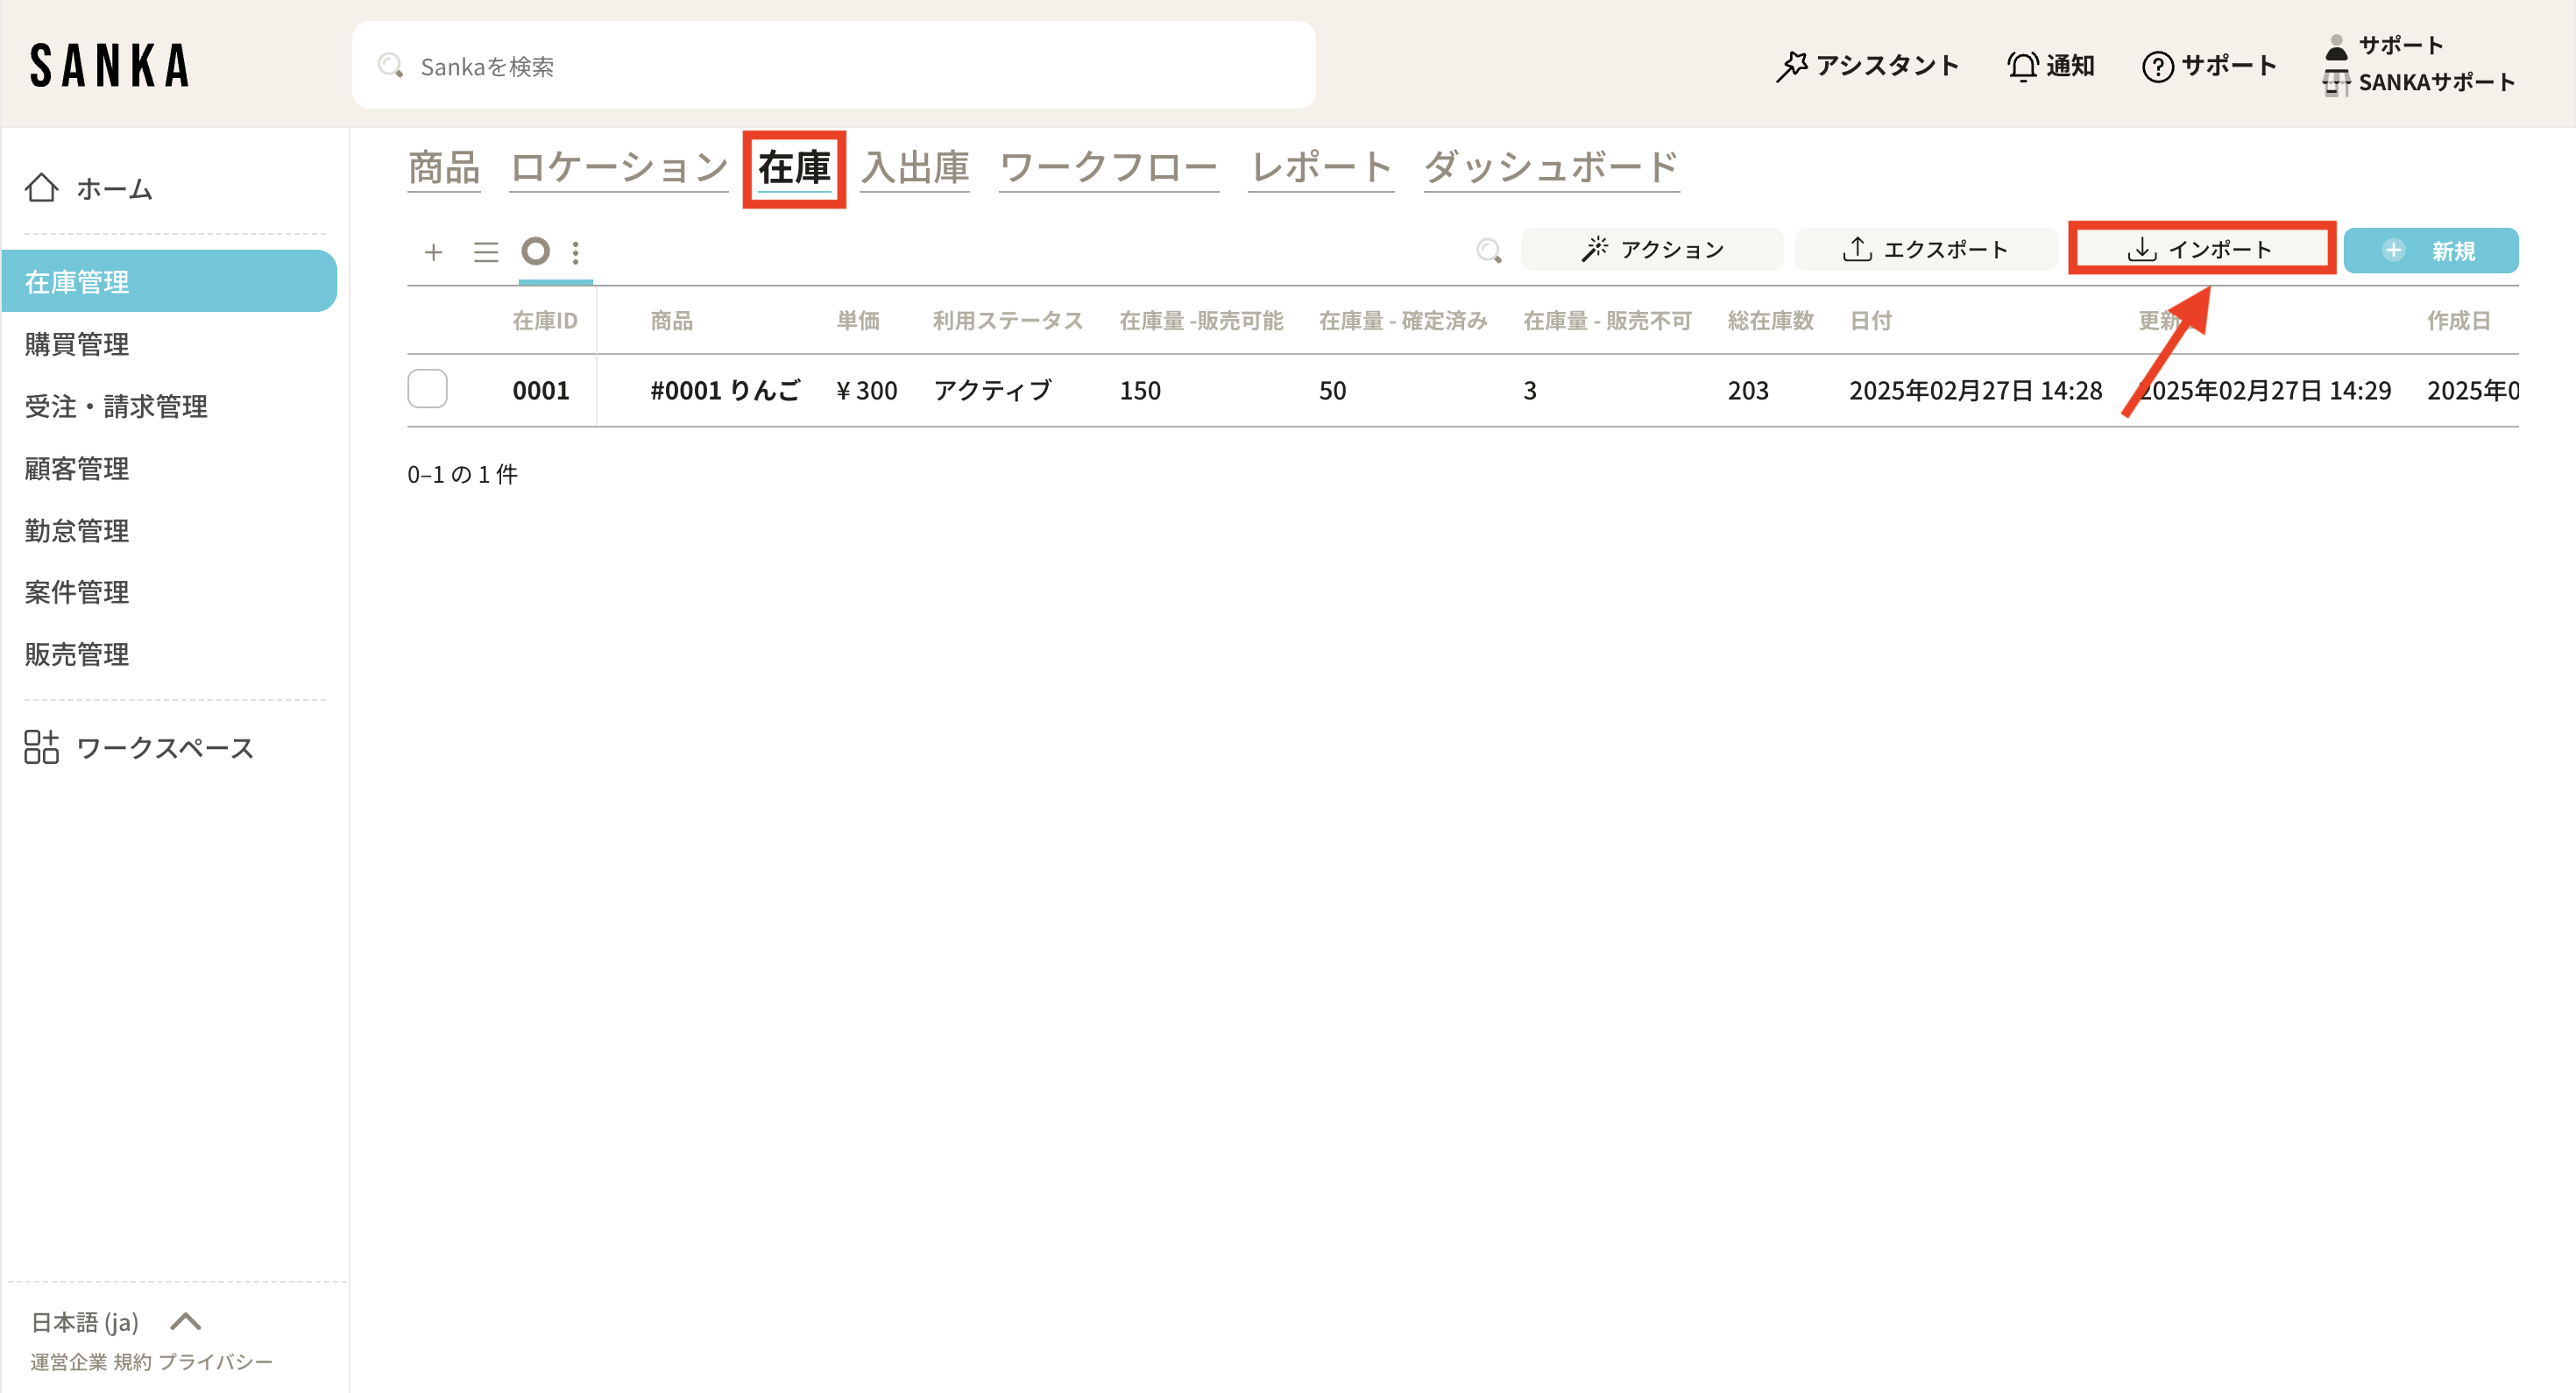Click the インポート button
The image size is (2576, 1393).
click(x=2201, y=250)
